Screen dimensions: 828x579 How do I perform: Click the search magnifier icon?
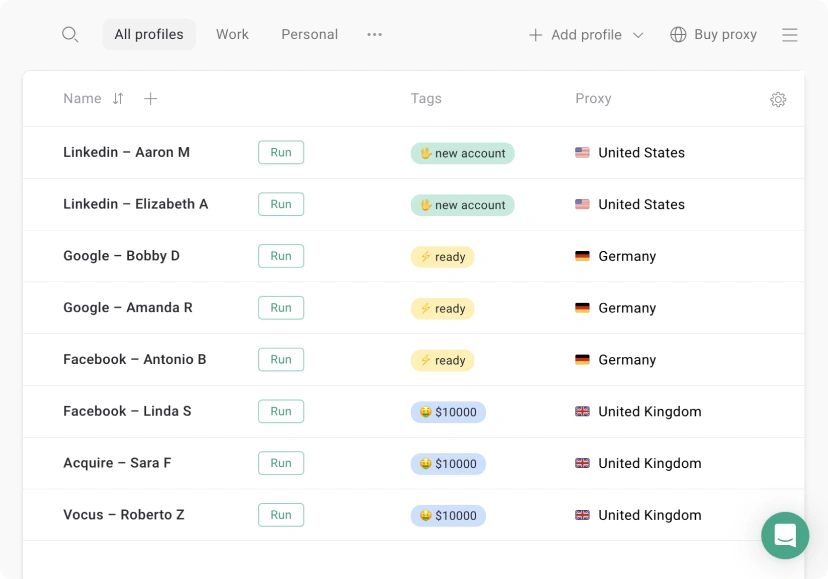(x=70, y=34)
